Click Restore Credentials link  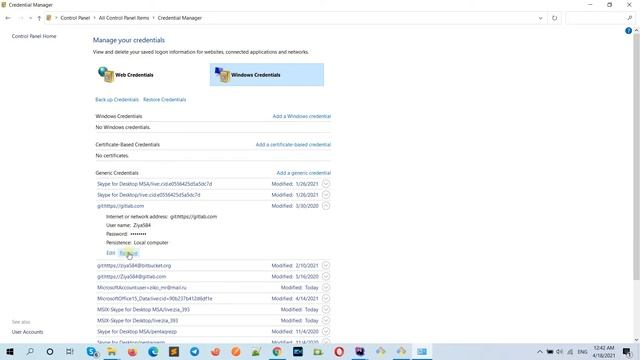coord(164,100)
